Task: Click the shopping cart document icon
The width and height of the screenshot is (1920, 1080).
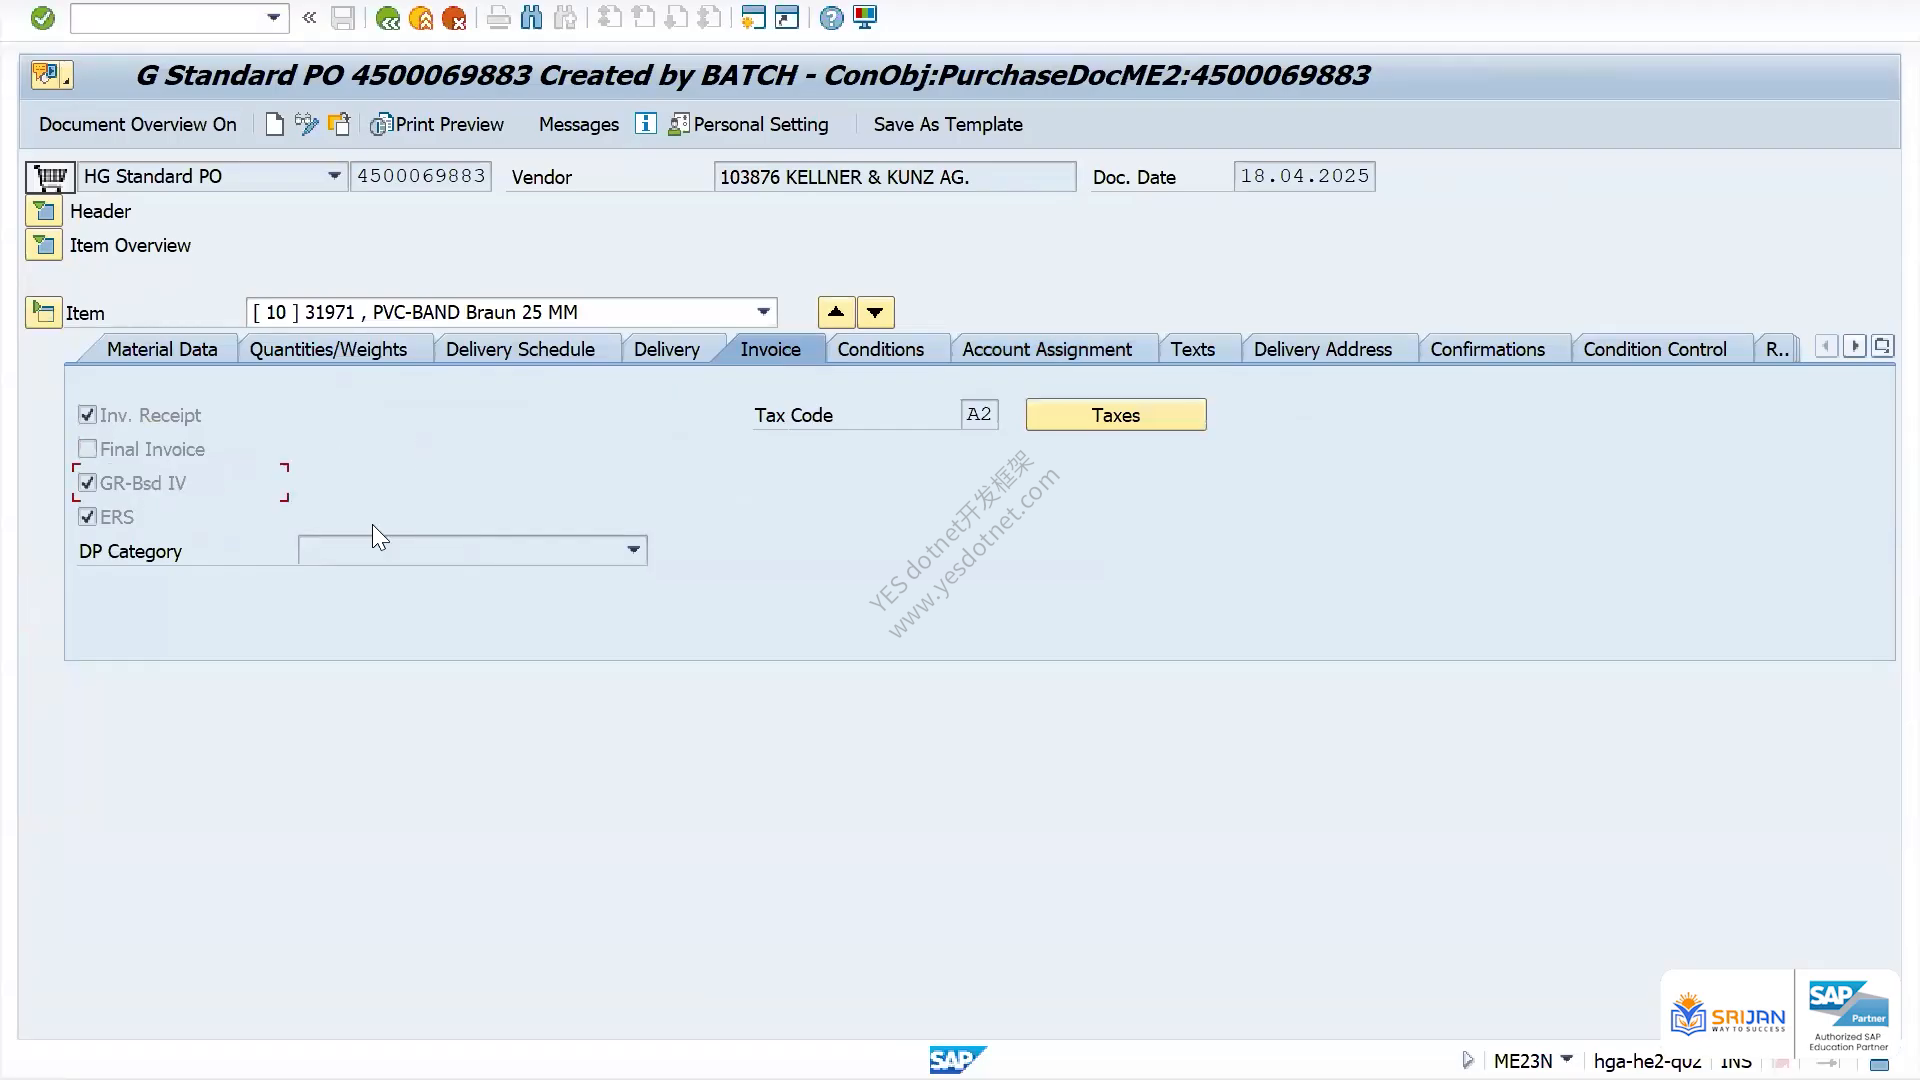Action: click(50, 177)
